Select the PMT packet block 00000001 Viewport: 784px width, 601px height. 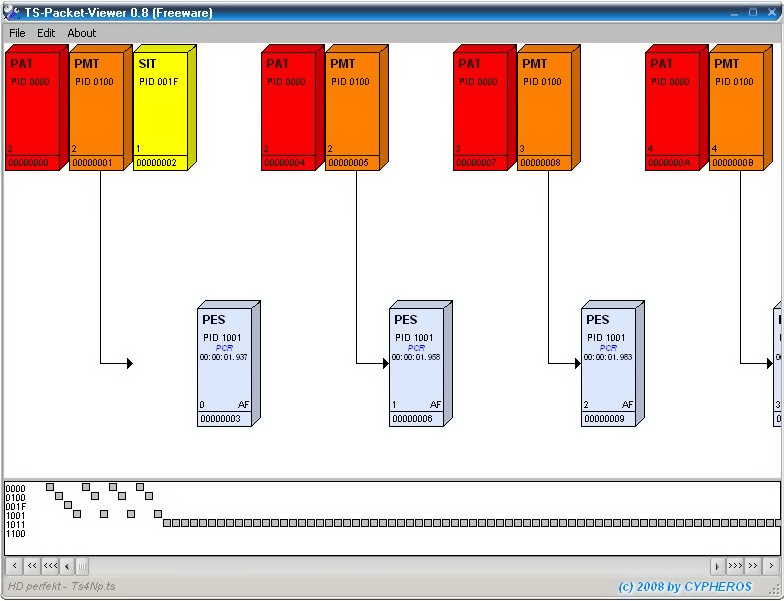100,108
